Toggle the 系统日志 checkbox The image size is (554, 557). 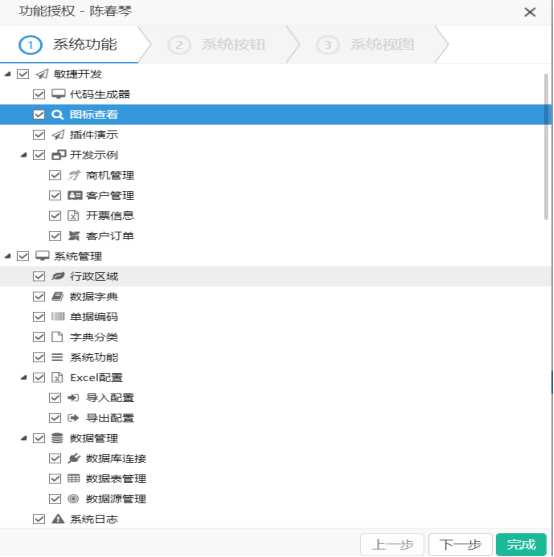click(x=39, y=519)
